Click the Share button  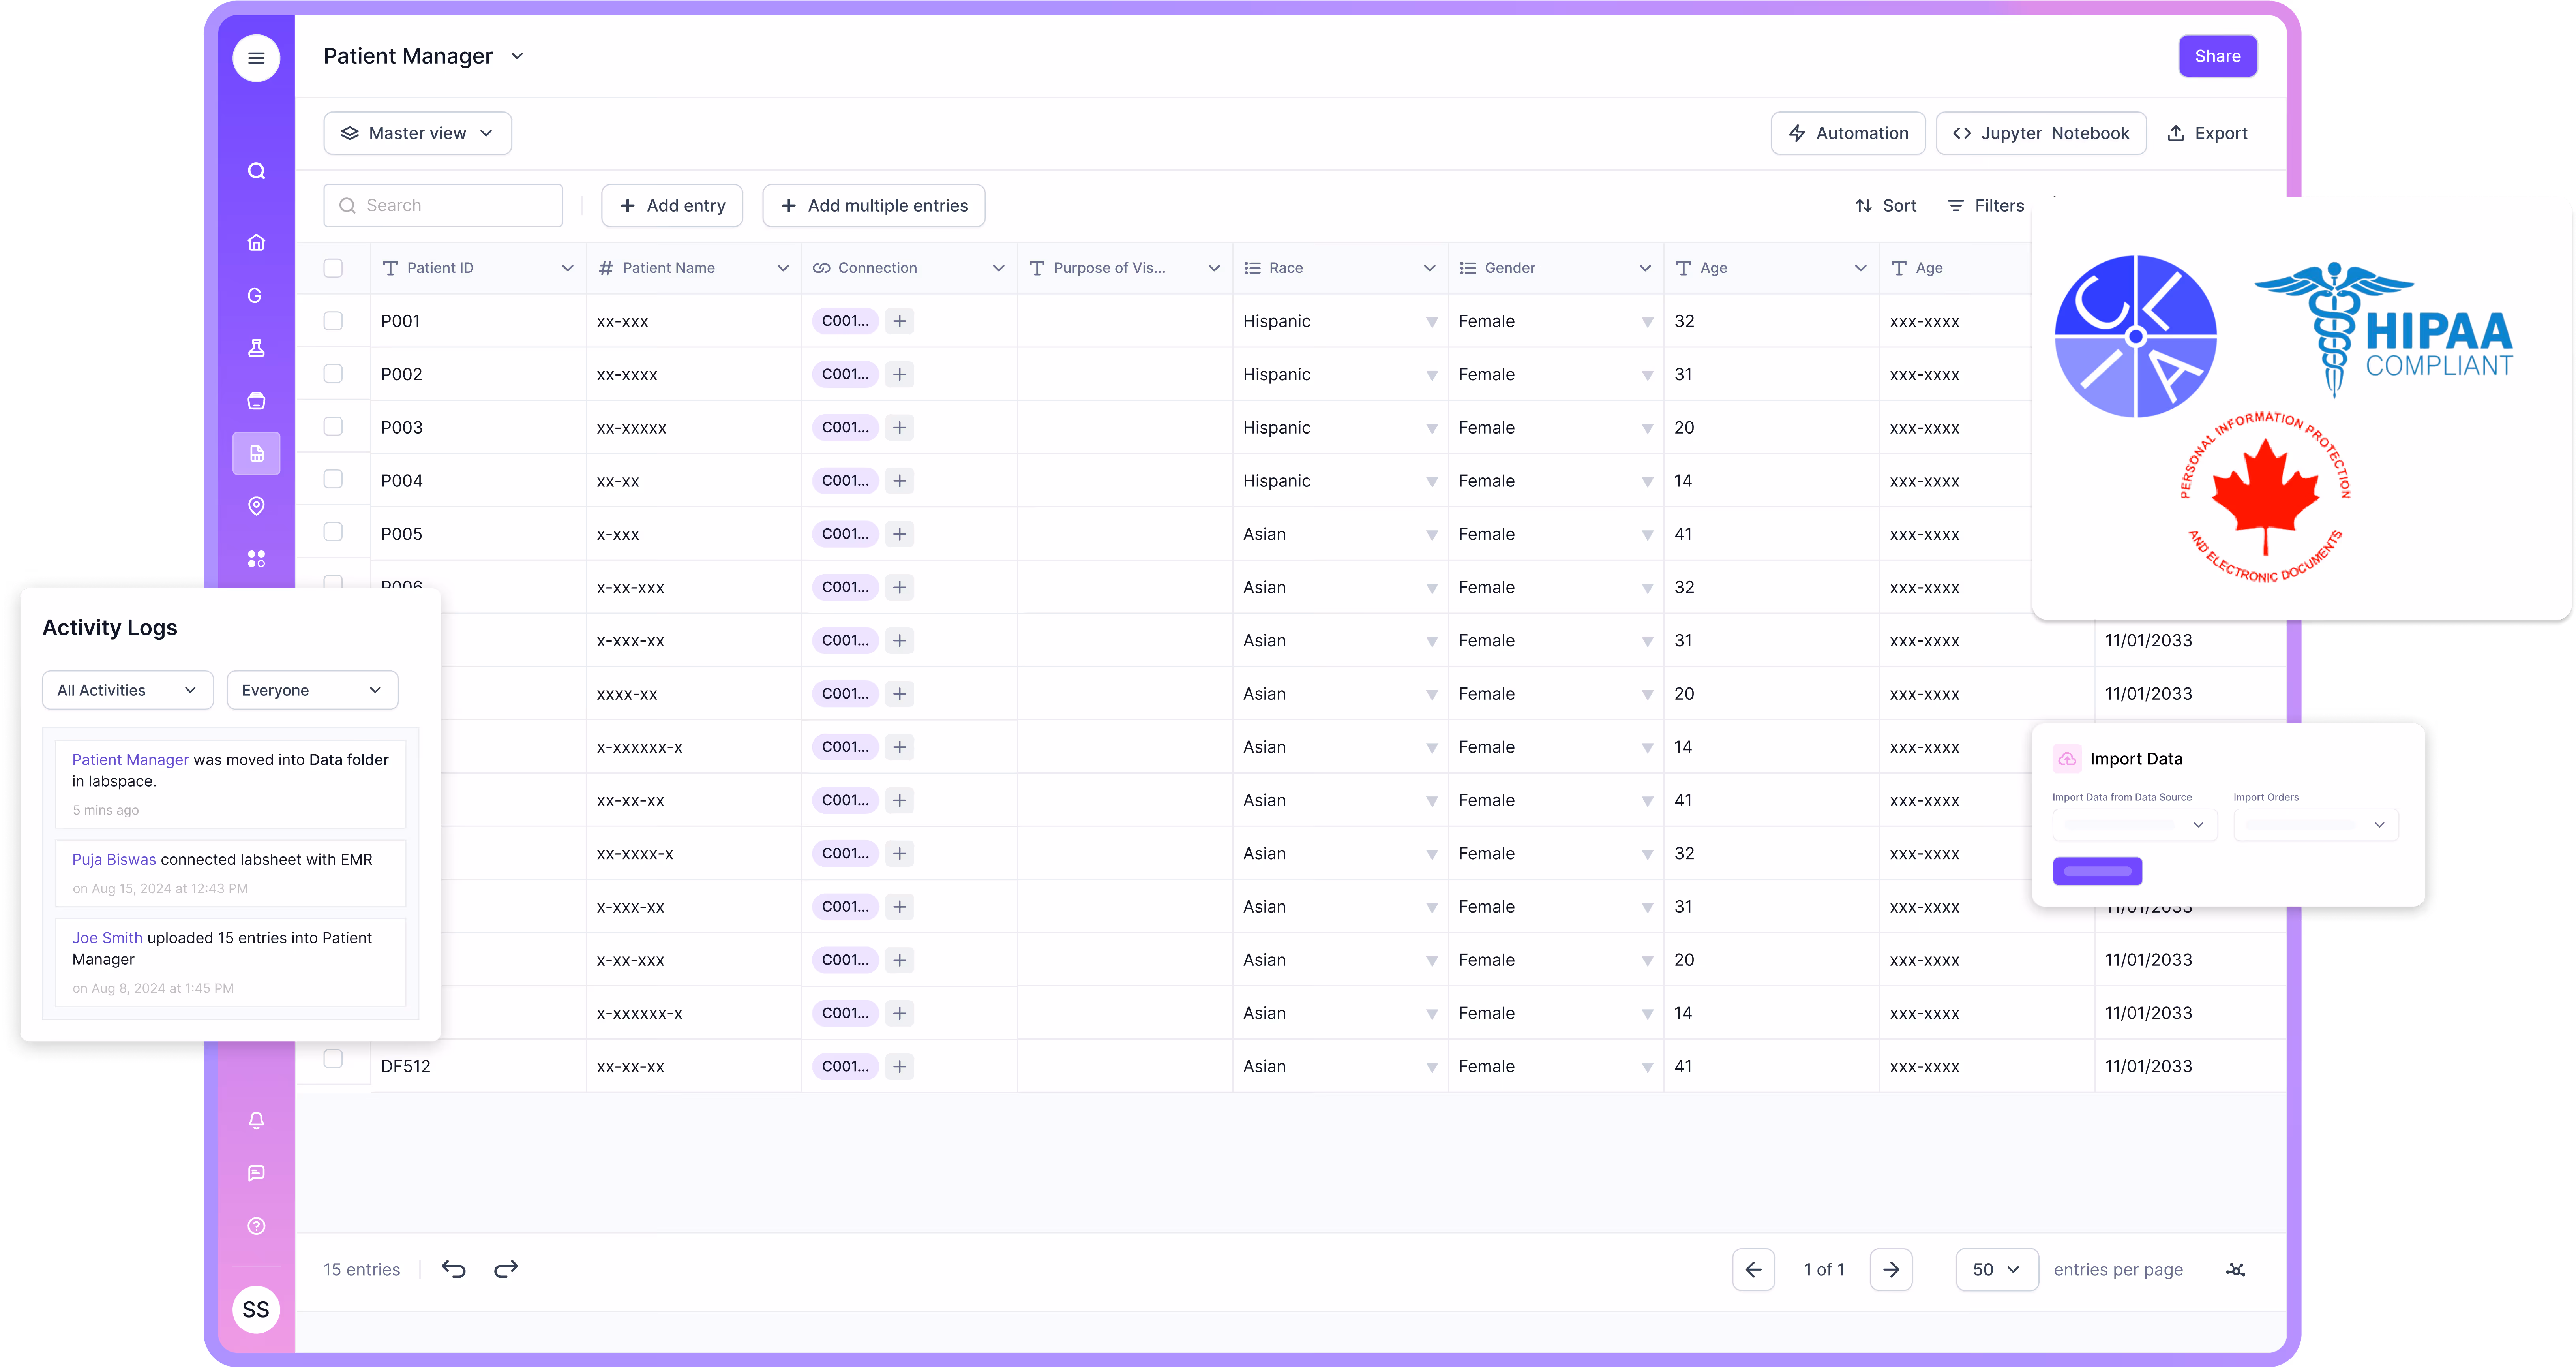(2217, 56)
